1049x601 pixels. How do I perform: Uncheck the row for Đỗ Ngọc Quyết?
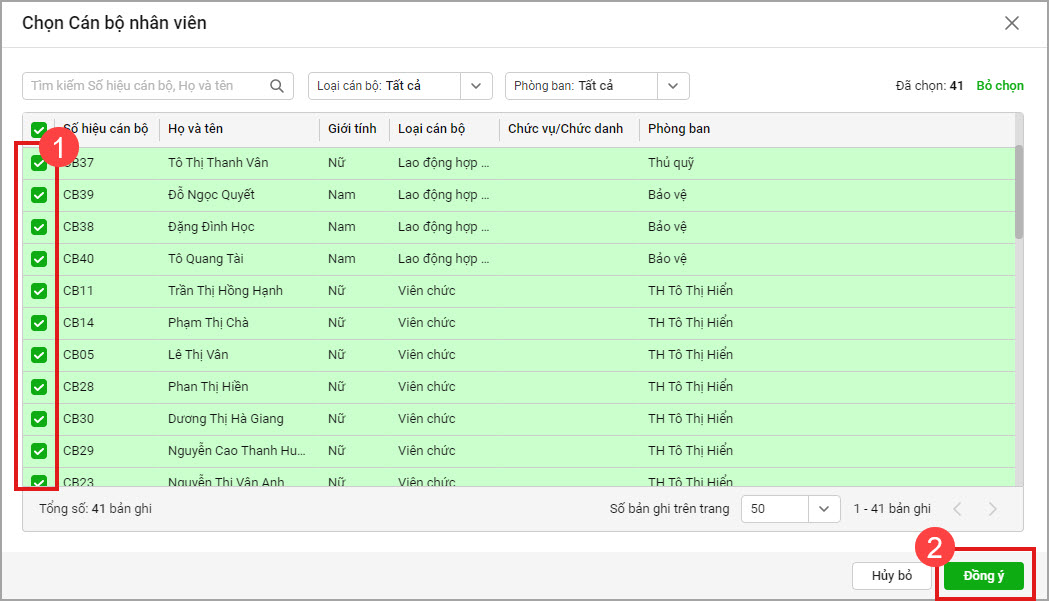pos(39,195)
